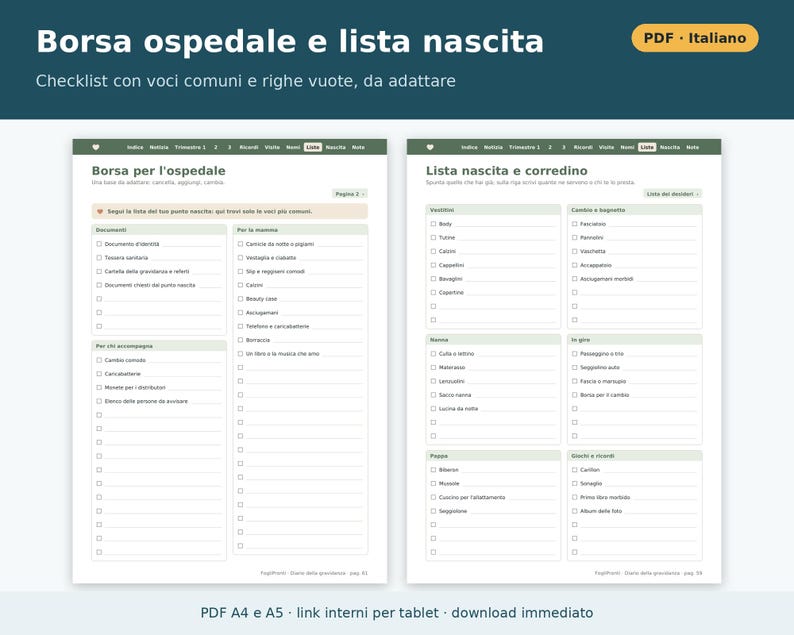
Task: Click the Giochi e ricordi section header
Action: (634, 456)
